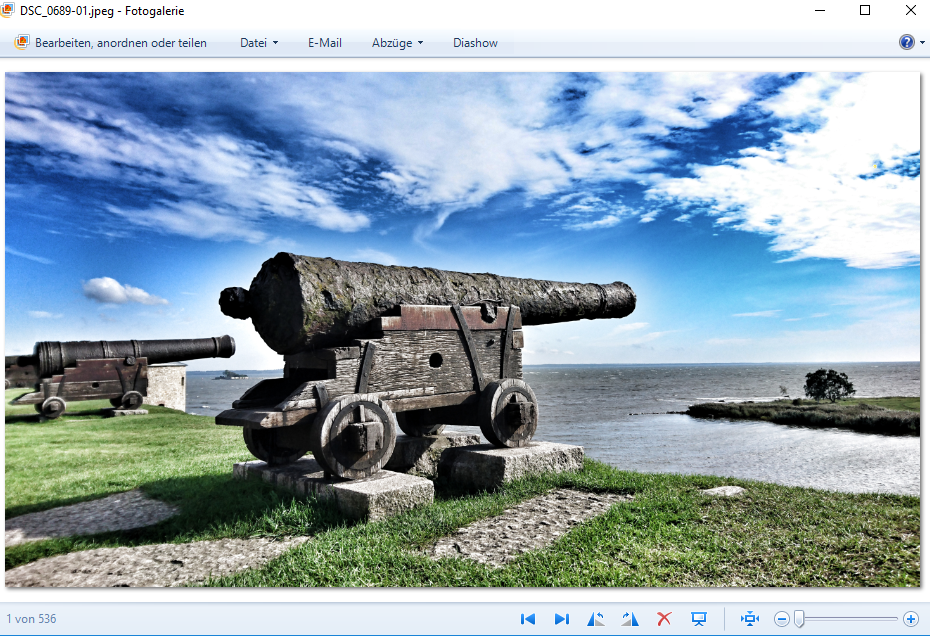
Task: Click the zoom slider handle
Action: coord(799,619)
